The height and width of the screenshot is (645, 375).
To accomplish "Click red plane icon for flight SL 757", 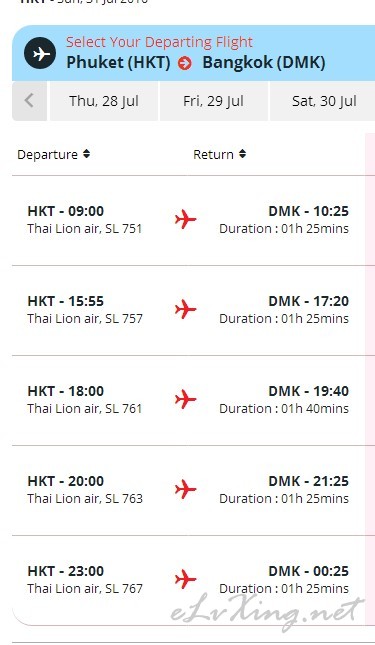I will (185, 309).
